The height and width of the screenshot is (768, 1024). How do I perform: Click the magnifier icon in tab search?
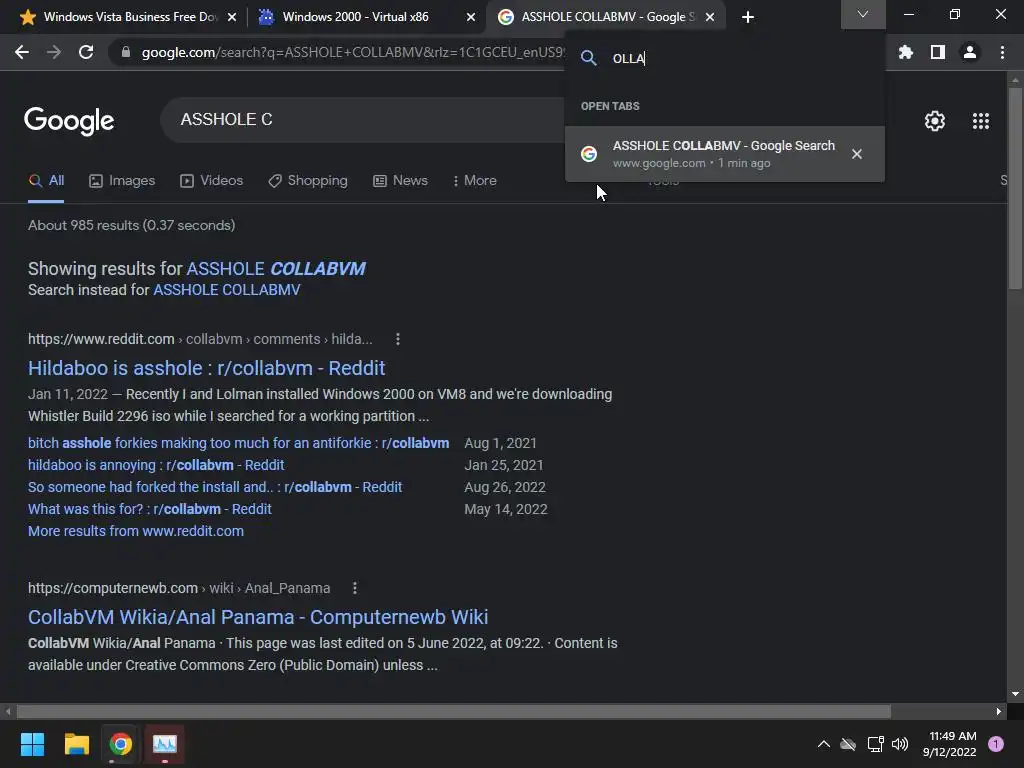point(588,58)
